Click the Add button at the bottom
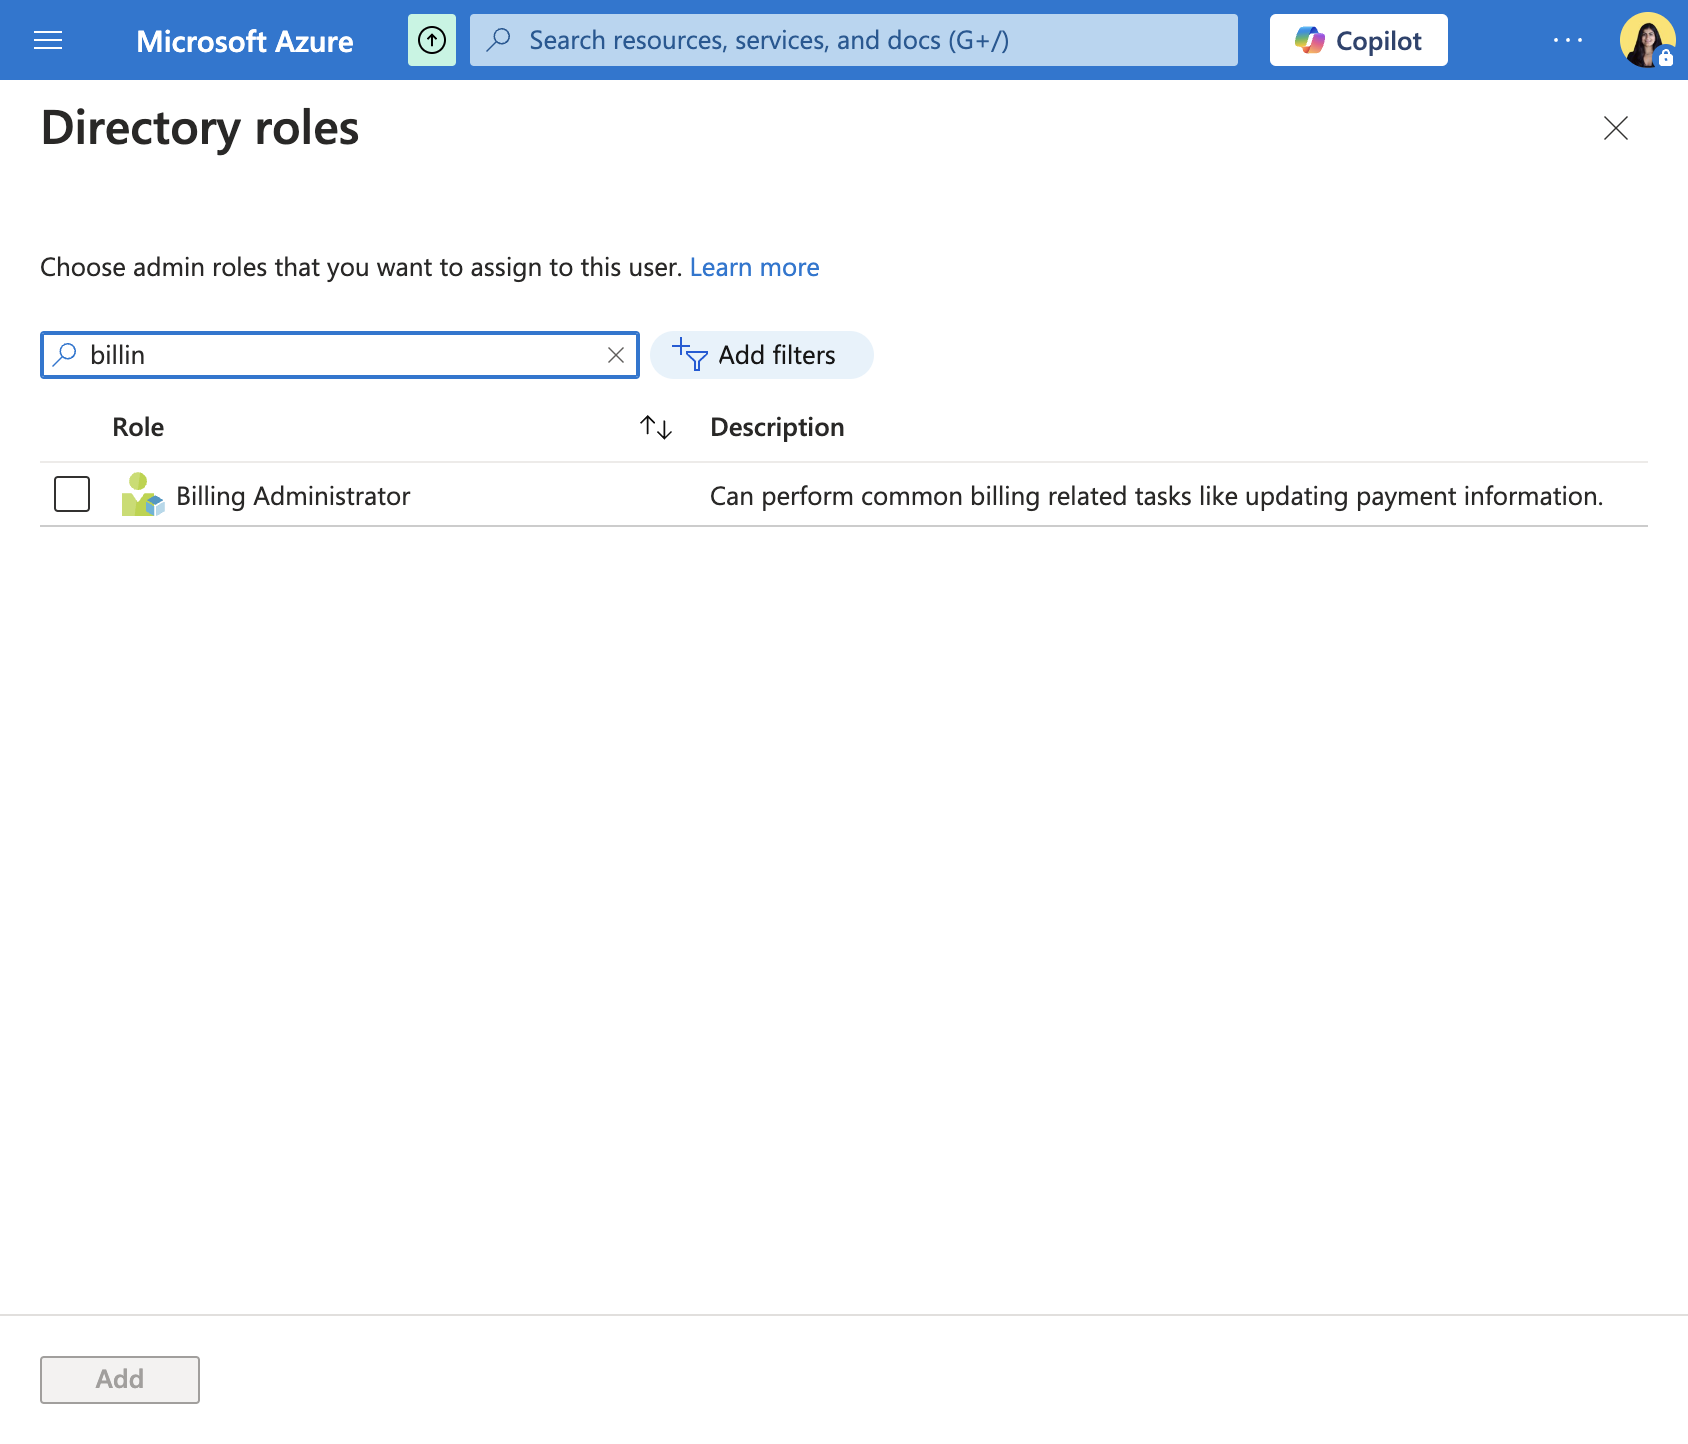This screenshot has height=1444, width=1688. pos(120,1379)
